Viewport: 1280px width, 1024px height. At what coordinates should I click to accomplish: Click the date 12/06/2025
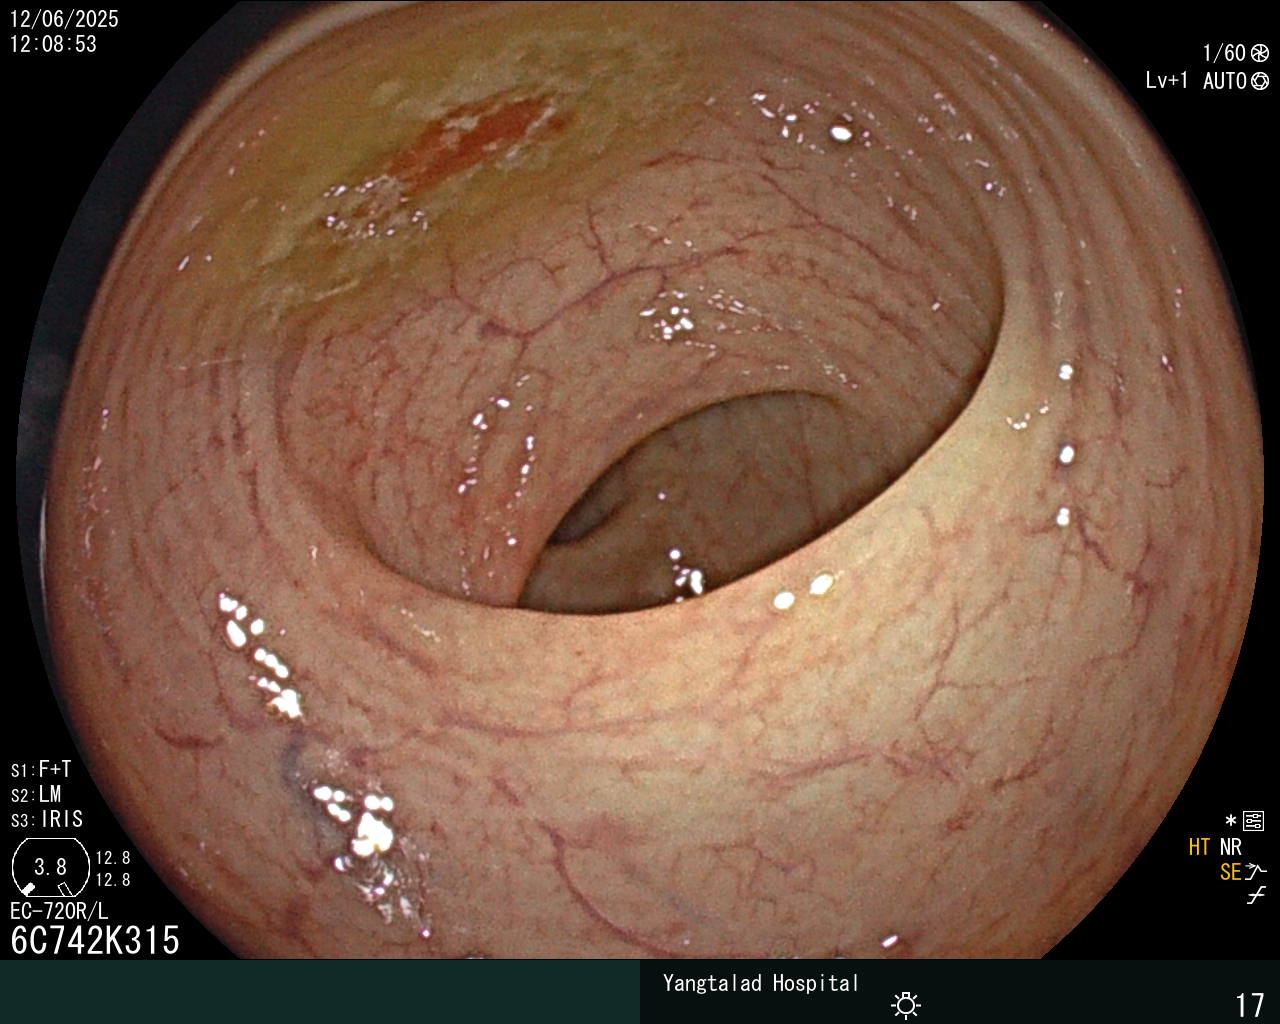click(64, 19)
